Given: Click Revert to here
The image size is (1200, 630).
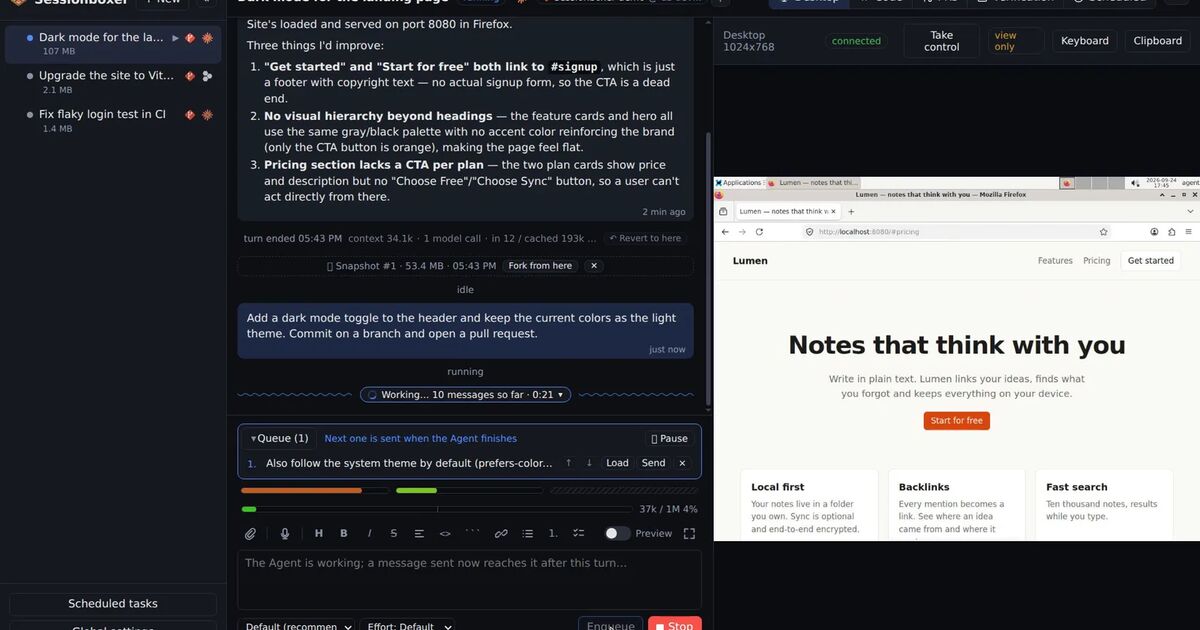Looking at the screenshot, I should click(x=646, y=238).
